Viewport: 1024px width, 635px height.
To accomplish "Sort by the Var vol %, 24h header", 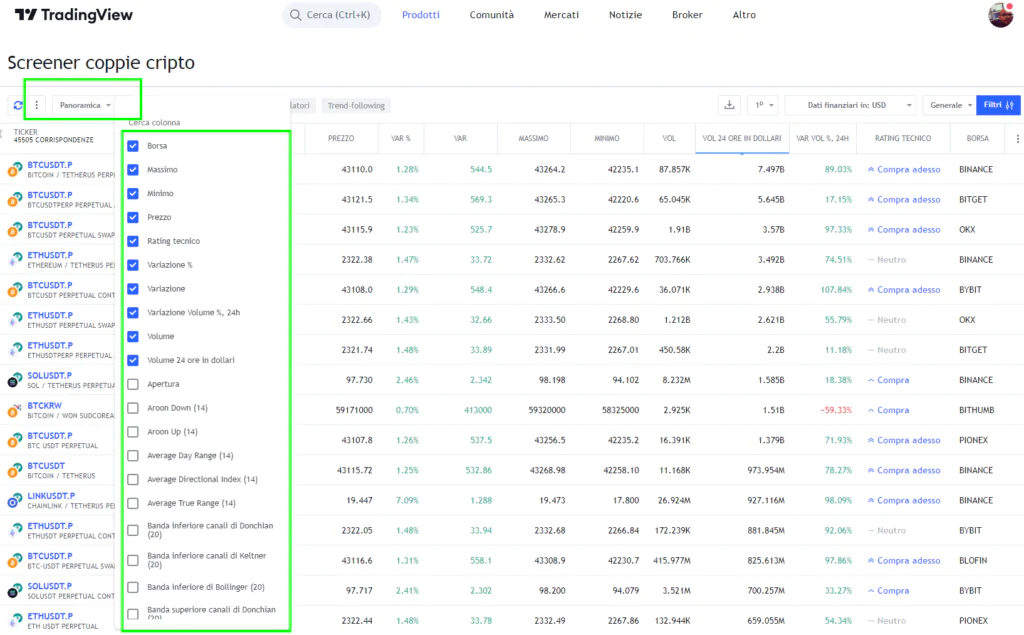I will pyautogui.click(x=822, y=138).
